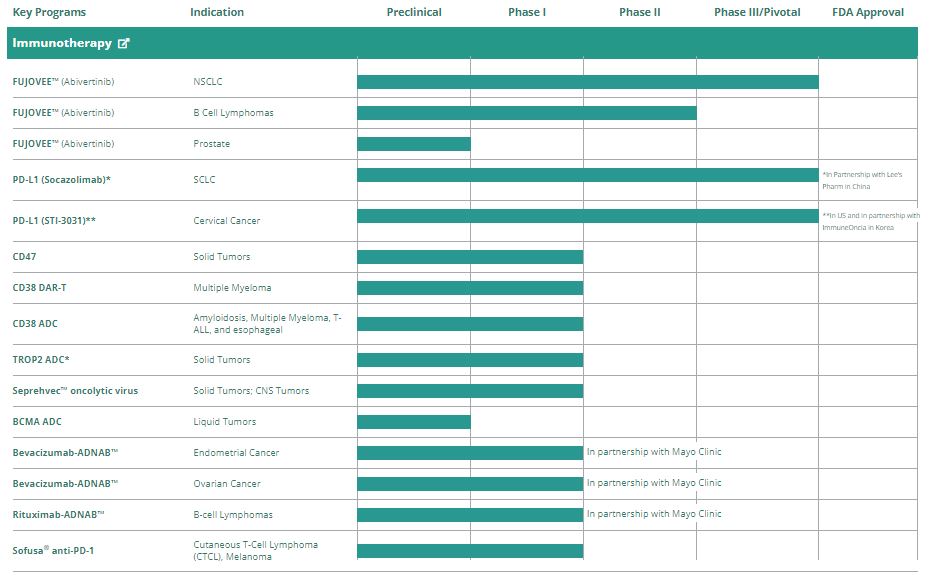Click the FDA Approval column header
Screen dimensions: 929x580
click(867, 12)
